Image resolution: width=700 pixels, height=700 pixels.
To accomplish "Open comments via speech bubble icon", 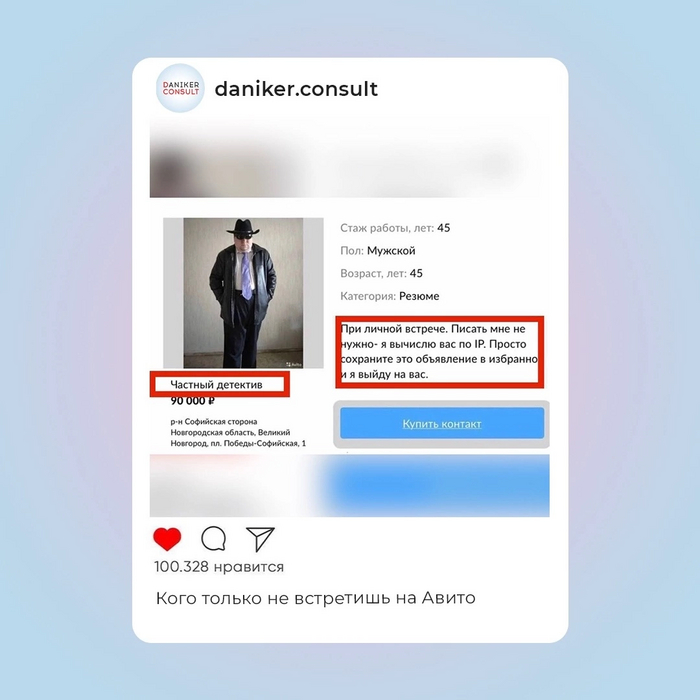I will coord(213,538).
